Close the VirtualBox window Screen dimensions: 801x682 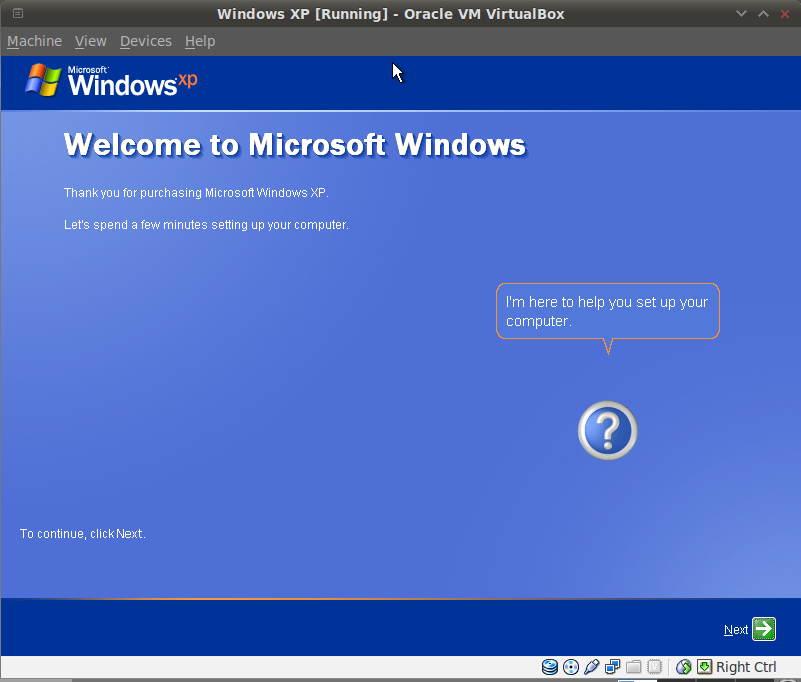point(785,14)
